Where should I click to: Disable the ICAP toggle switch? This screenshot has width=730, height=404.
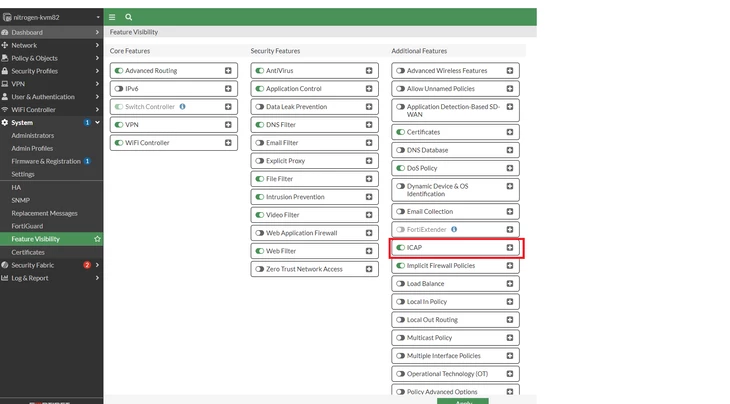click(400, 248)
